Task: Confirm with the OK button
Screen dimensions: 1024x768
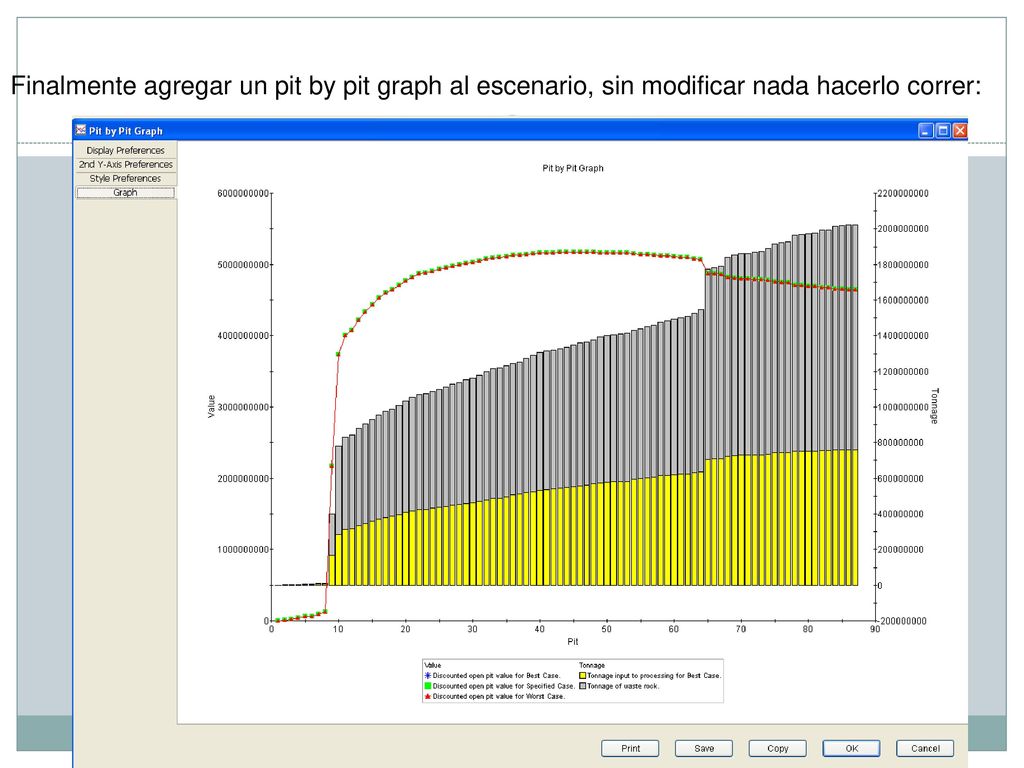Action: (x=852, y=748)
